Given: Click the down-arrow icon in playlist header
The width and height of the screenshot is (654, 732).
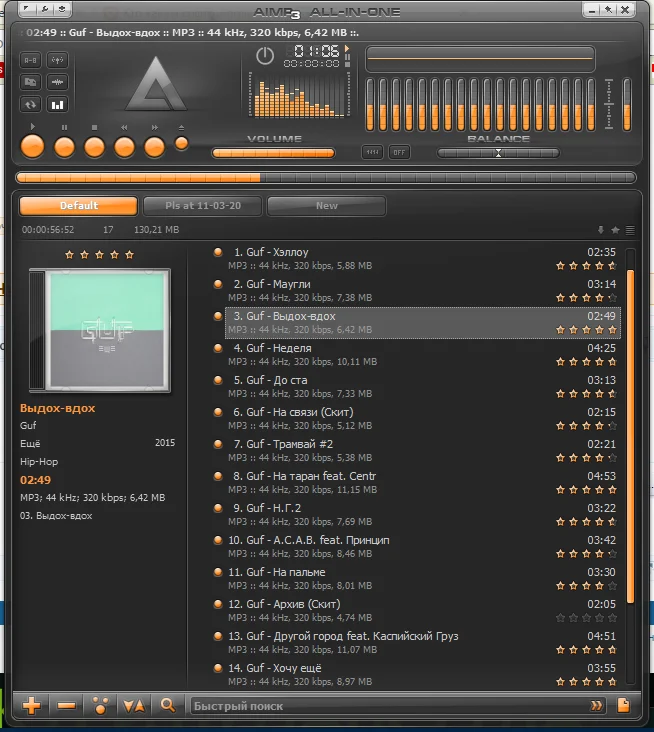Looking at the screenshot, I should [x=601, y=230].
